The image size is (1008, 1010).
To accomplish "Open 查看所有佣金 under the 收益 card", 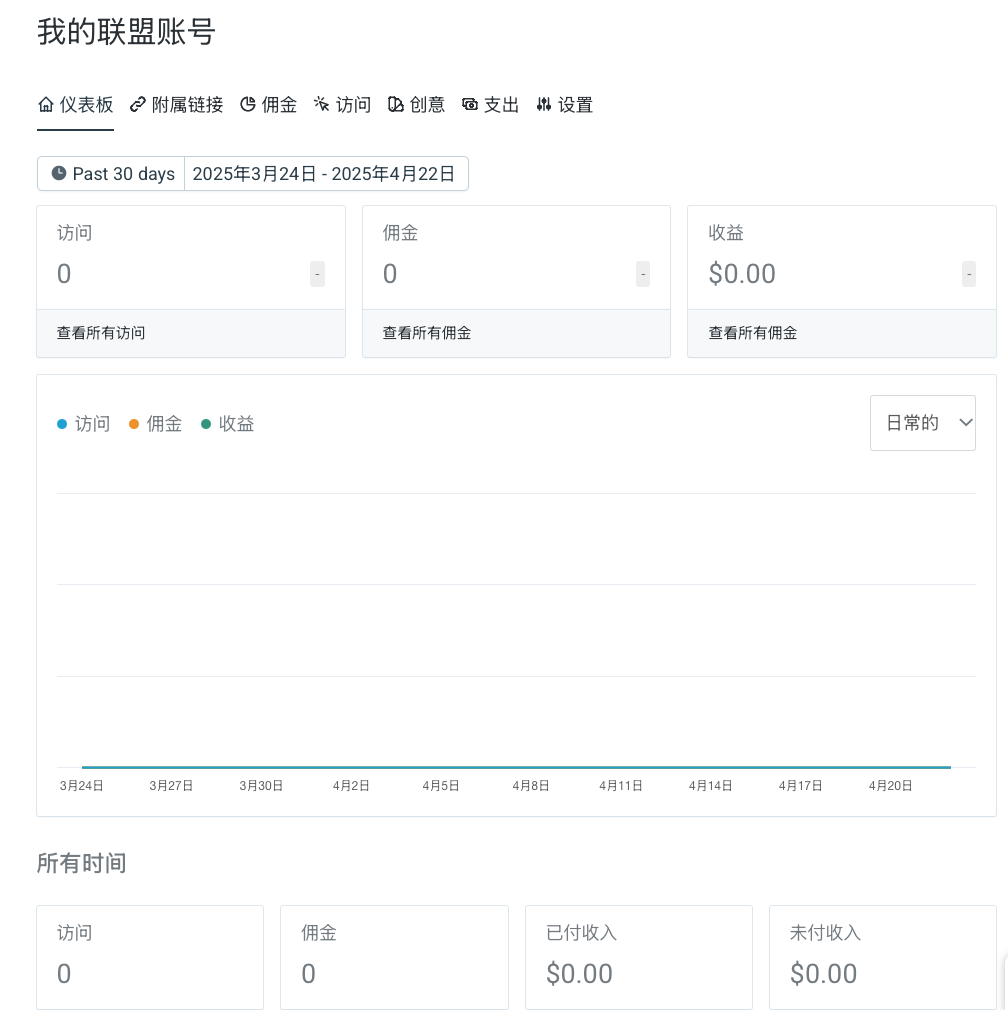I will (753, 333).
